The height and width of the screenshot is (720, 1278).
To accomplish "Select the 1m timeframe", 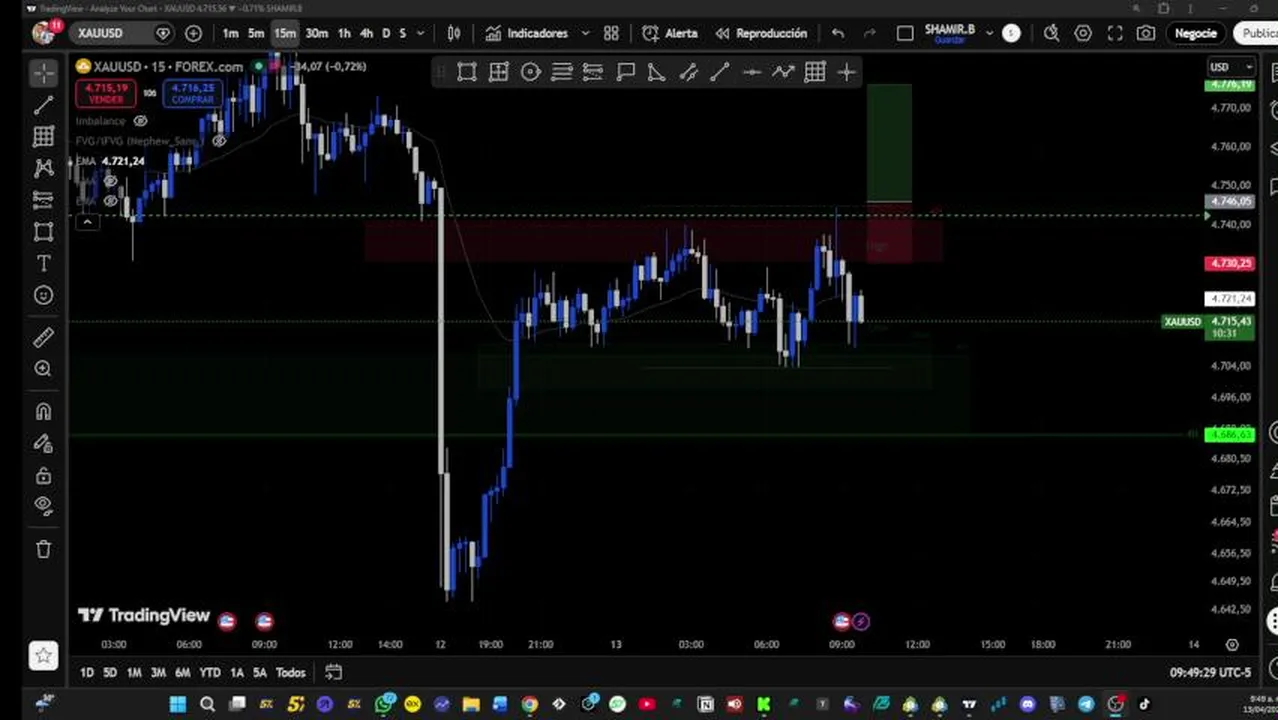I will click(x=230, y=33).
